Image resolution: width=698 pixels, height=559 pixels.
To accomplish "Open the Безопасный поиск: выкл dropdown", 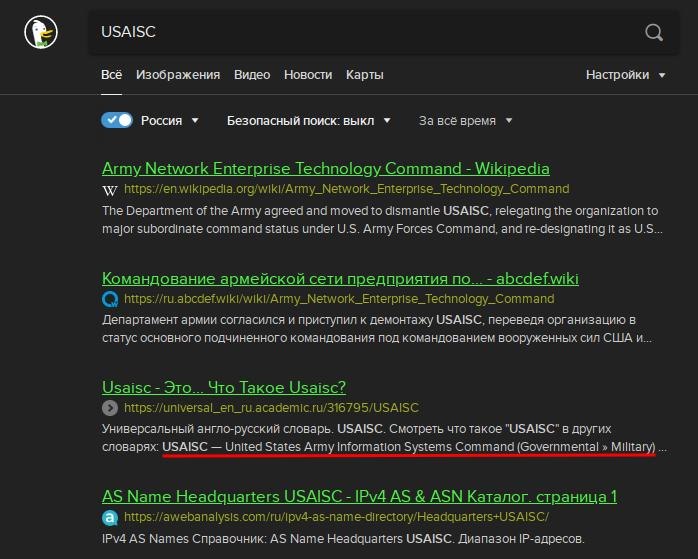I will [308, 121].
